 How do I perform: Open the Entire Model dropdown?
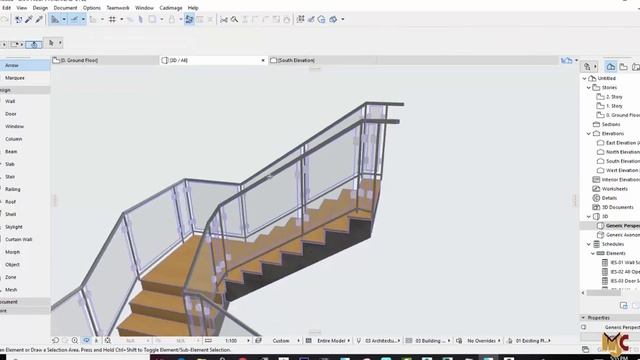[333, 340]
